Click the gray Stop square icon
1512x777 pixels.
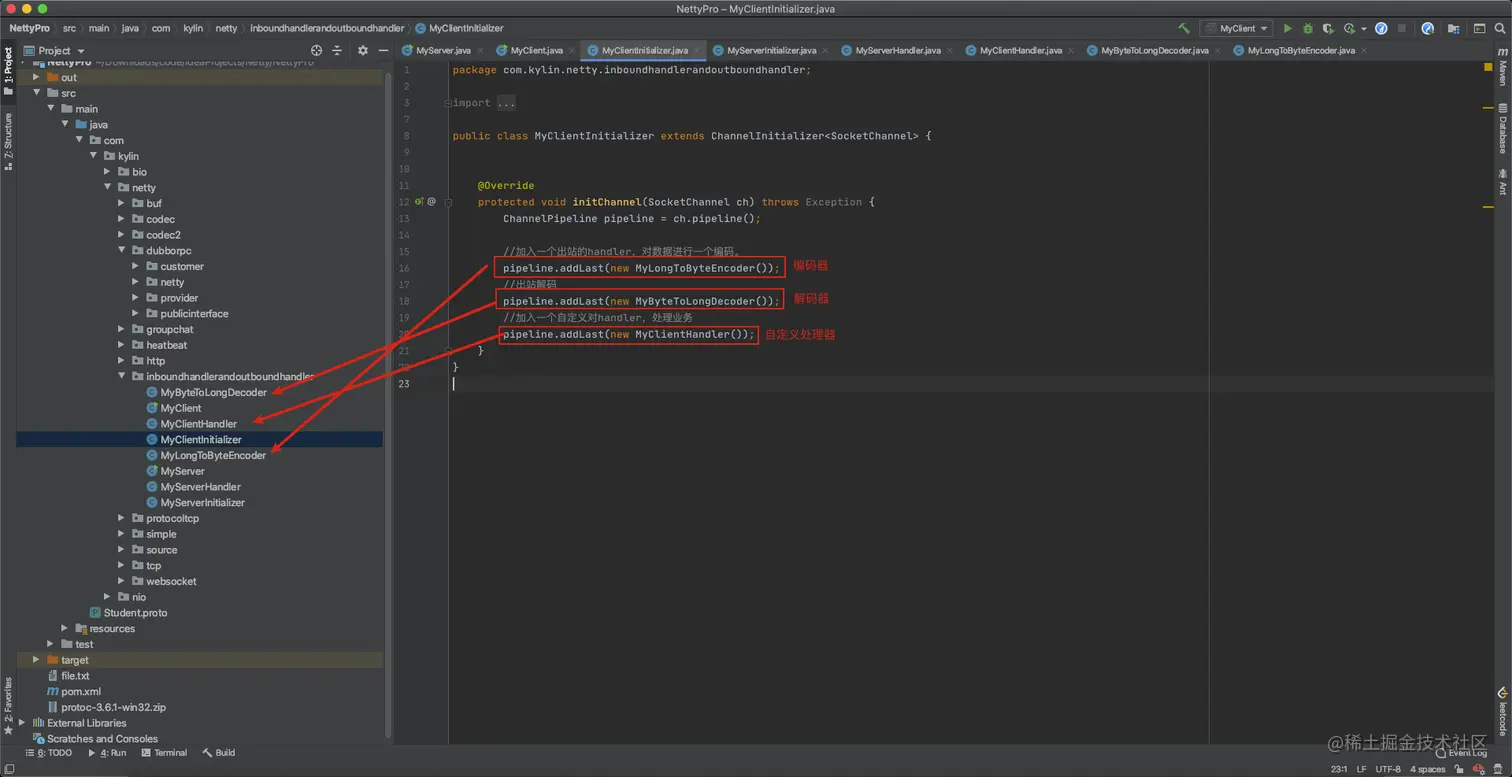click(x=1402, y=29)
